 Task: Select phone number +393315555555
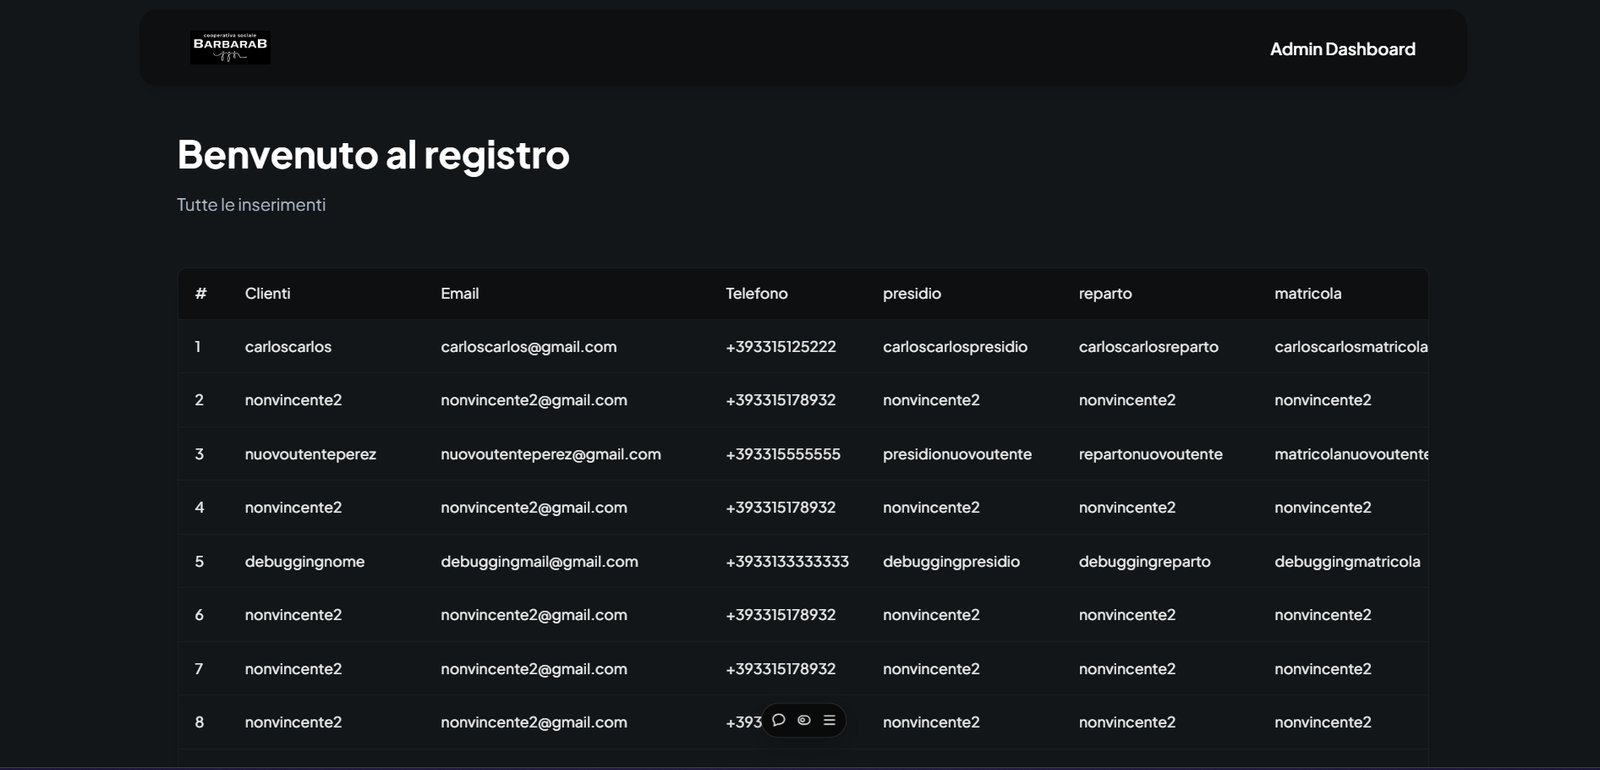783,454
